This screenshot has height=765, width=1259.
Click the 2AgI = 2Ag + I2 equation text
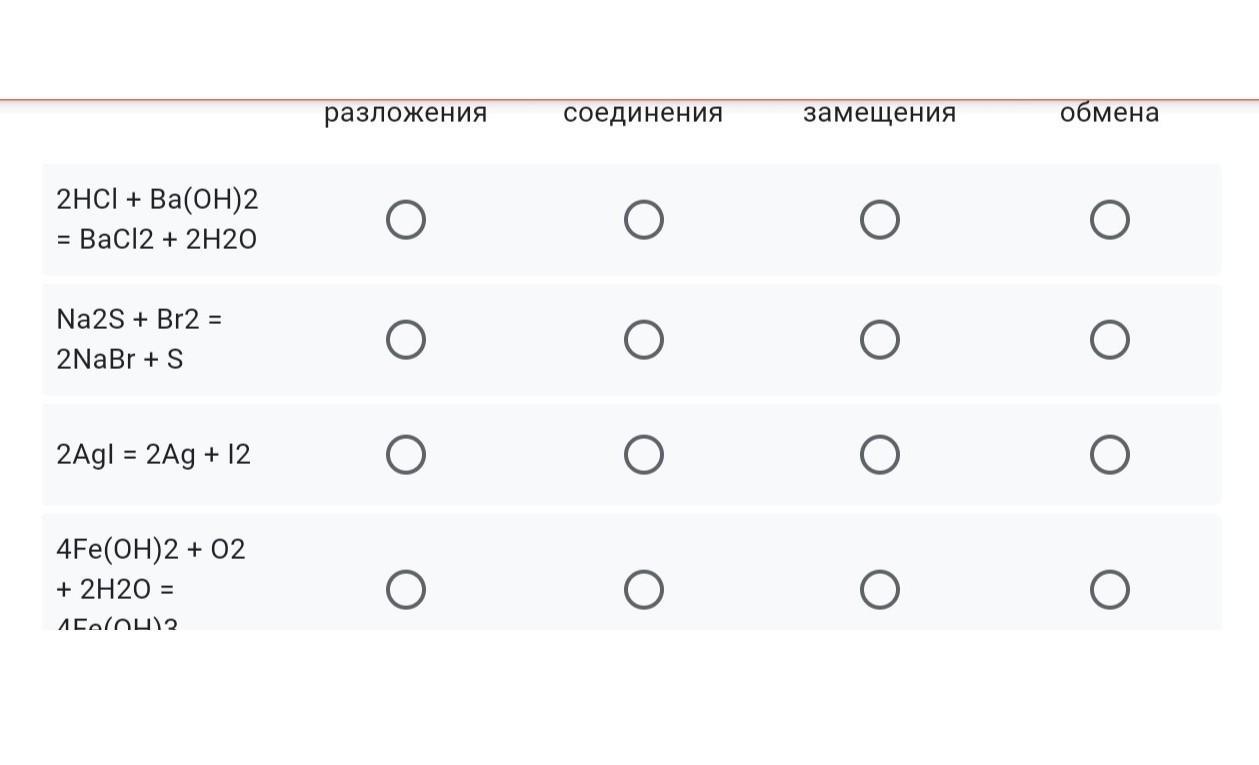(154, 455)
